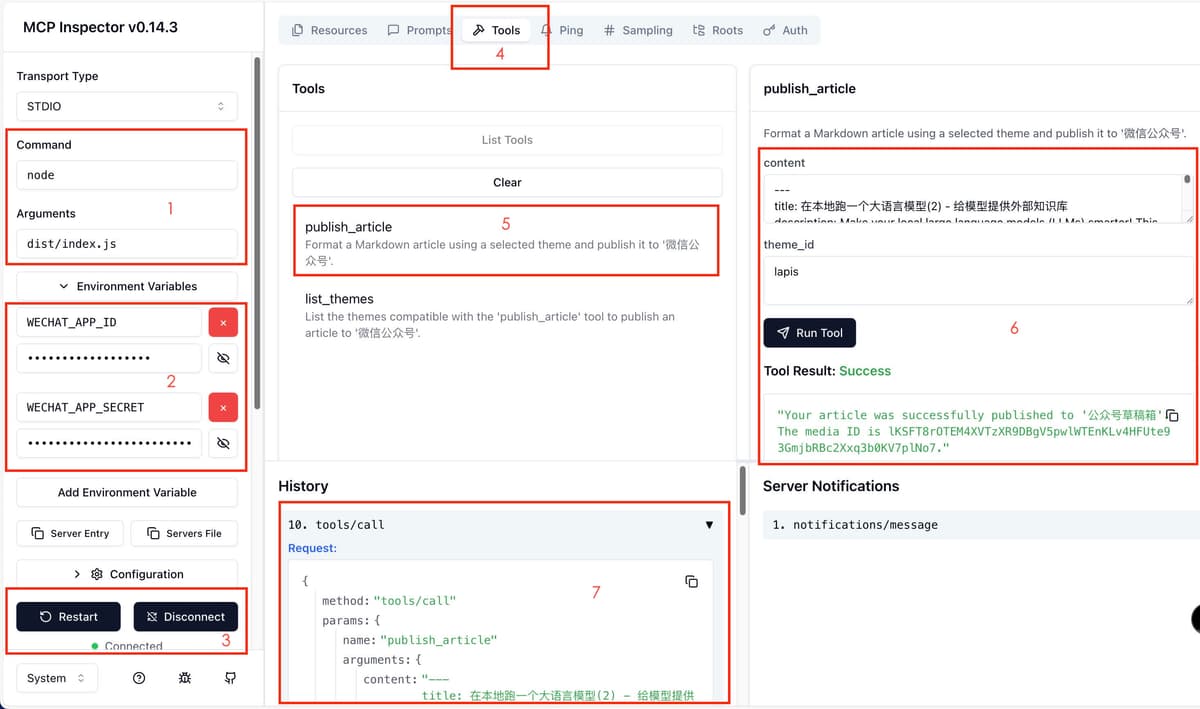Open the Ping tab

click(562, 30)
